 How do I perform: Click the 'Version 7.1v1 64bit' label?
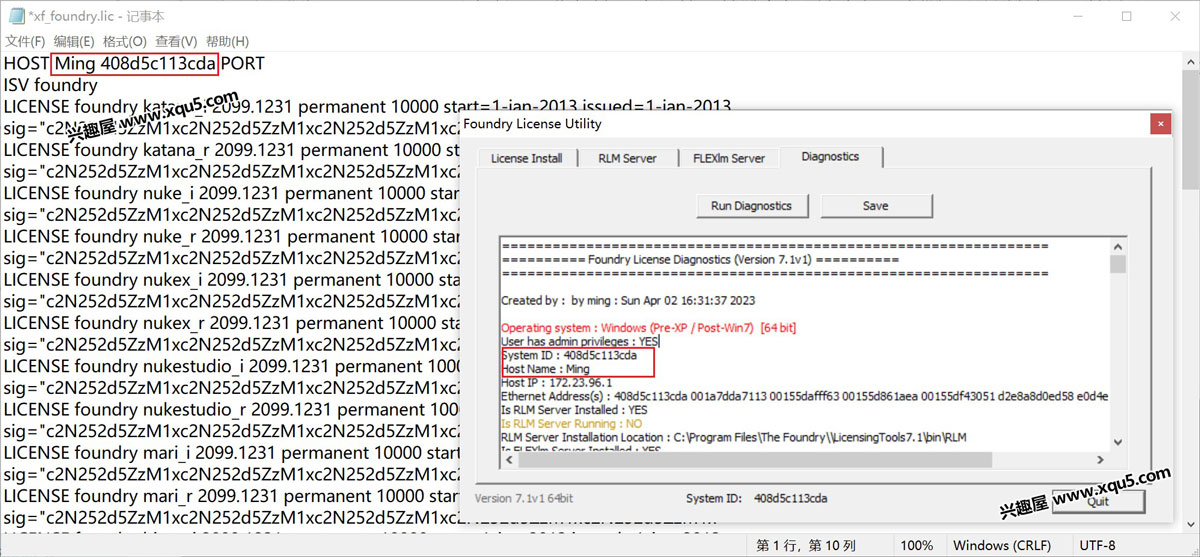(522, 498)
